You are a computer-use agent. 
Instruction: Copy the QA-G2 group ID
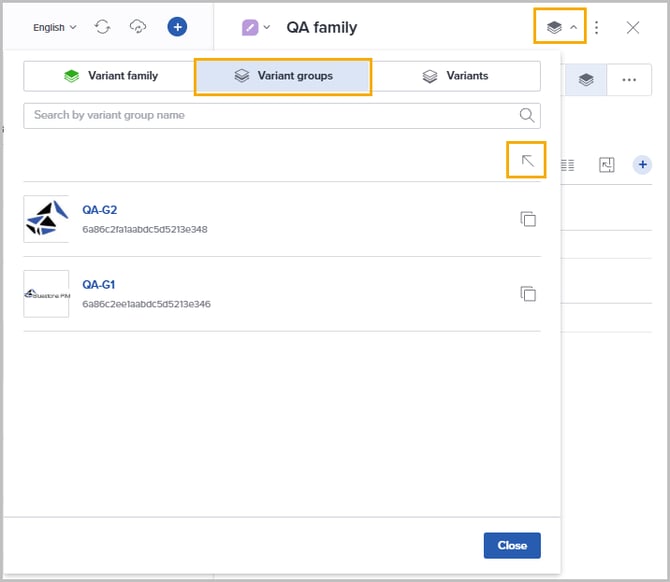point(528,219)
